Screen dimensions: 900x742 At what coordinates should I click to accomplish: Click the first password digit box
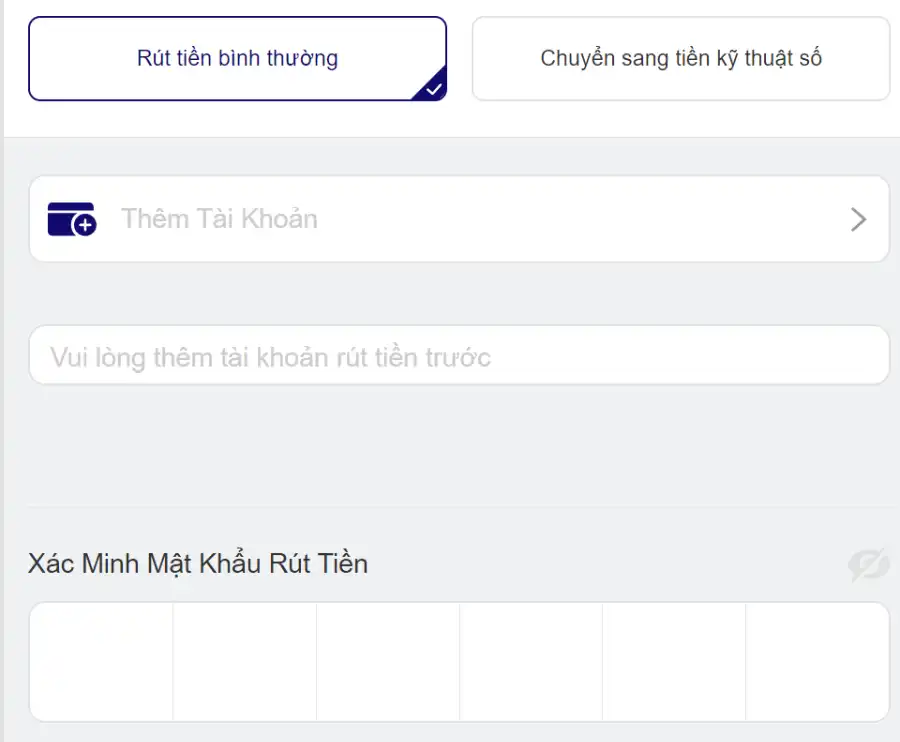[x=102, y=662]
